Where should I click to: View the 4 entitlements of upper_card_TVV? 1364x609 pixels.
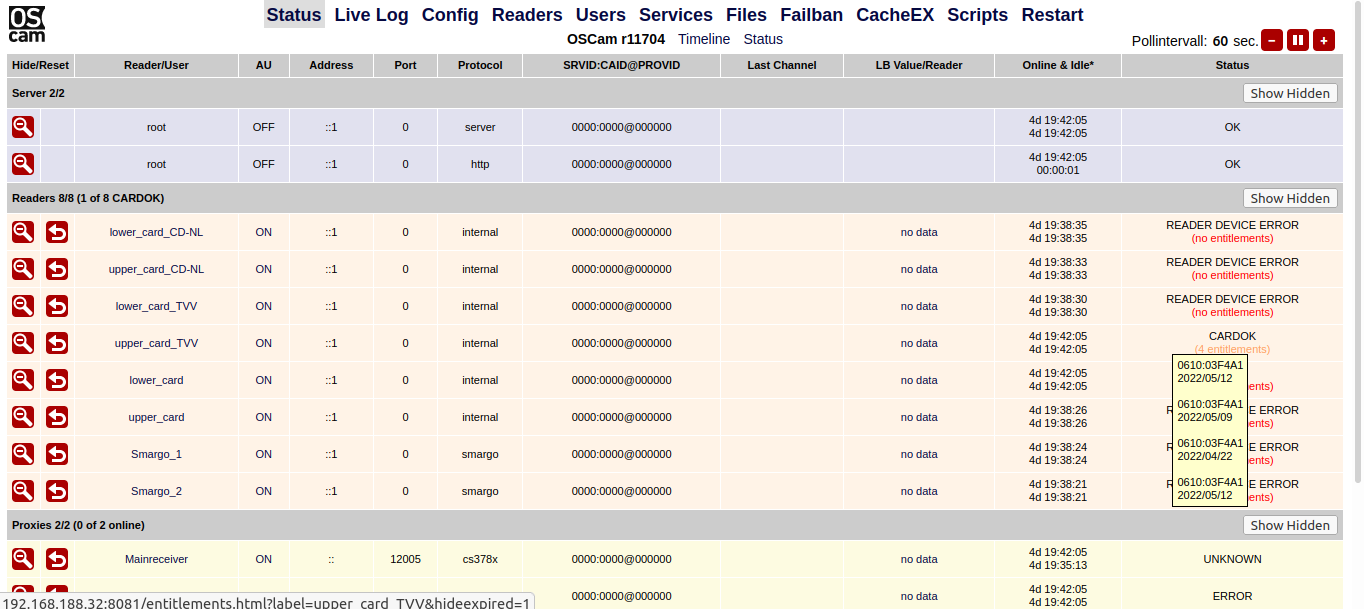pyautogui.click(x=1232, y=349)
